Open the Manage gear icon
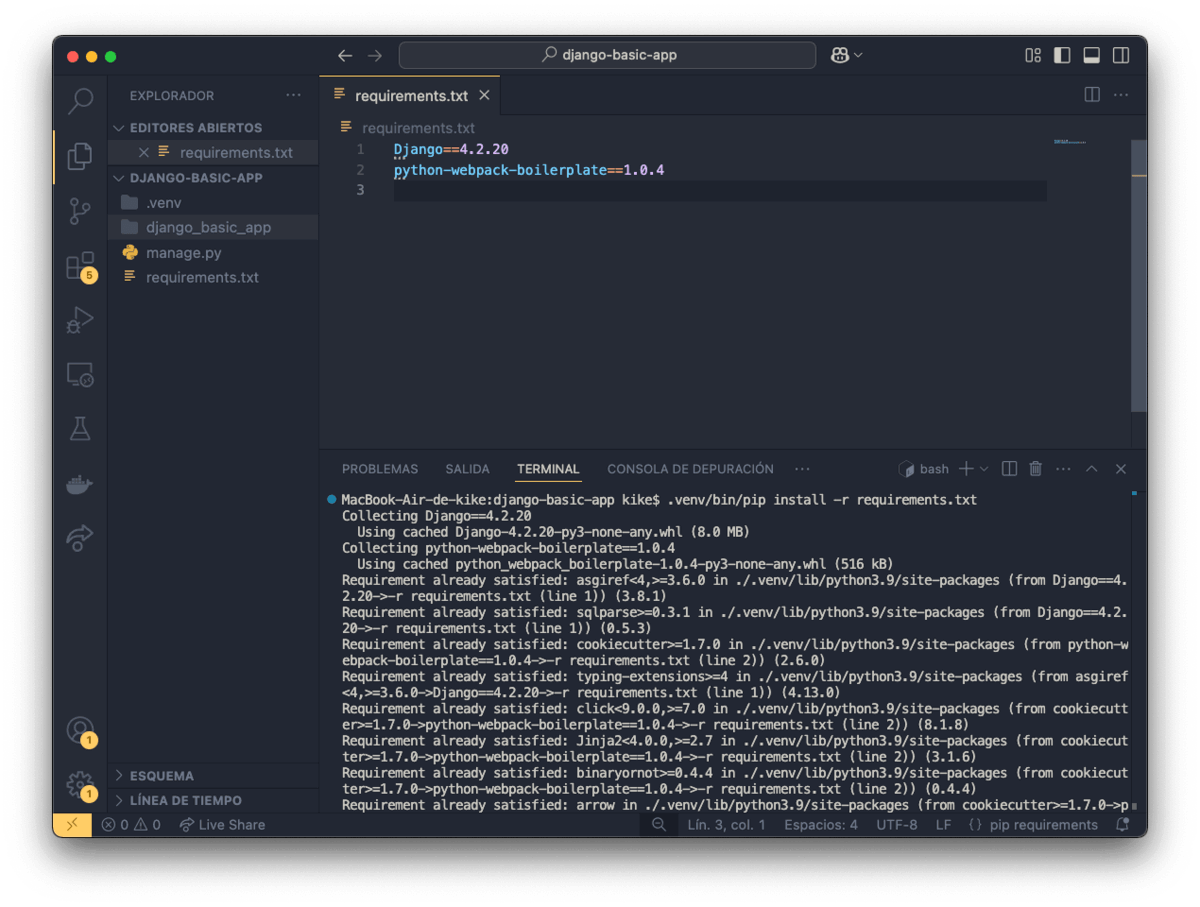Screen dimensions: 1200x907 (80, 785)
